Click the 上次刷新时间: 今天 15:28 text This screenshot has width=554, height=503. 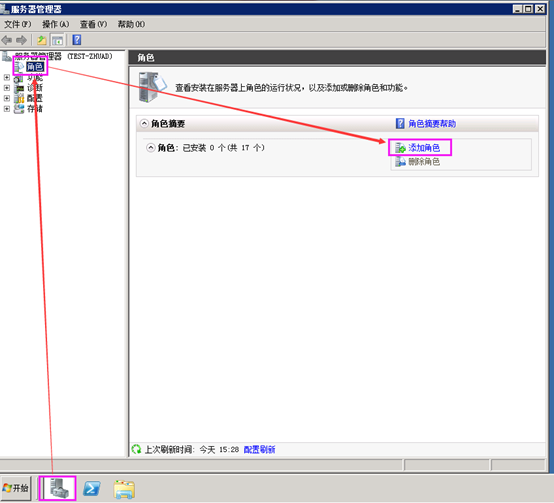(192, 450)
